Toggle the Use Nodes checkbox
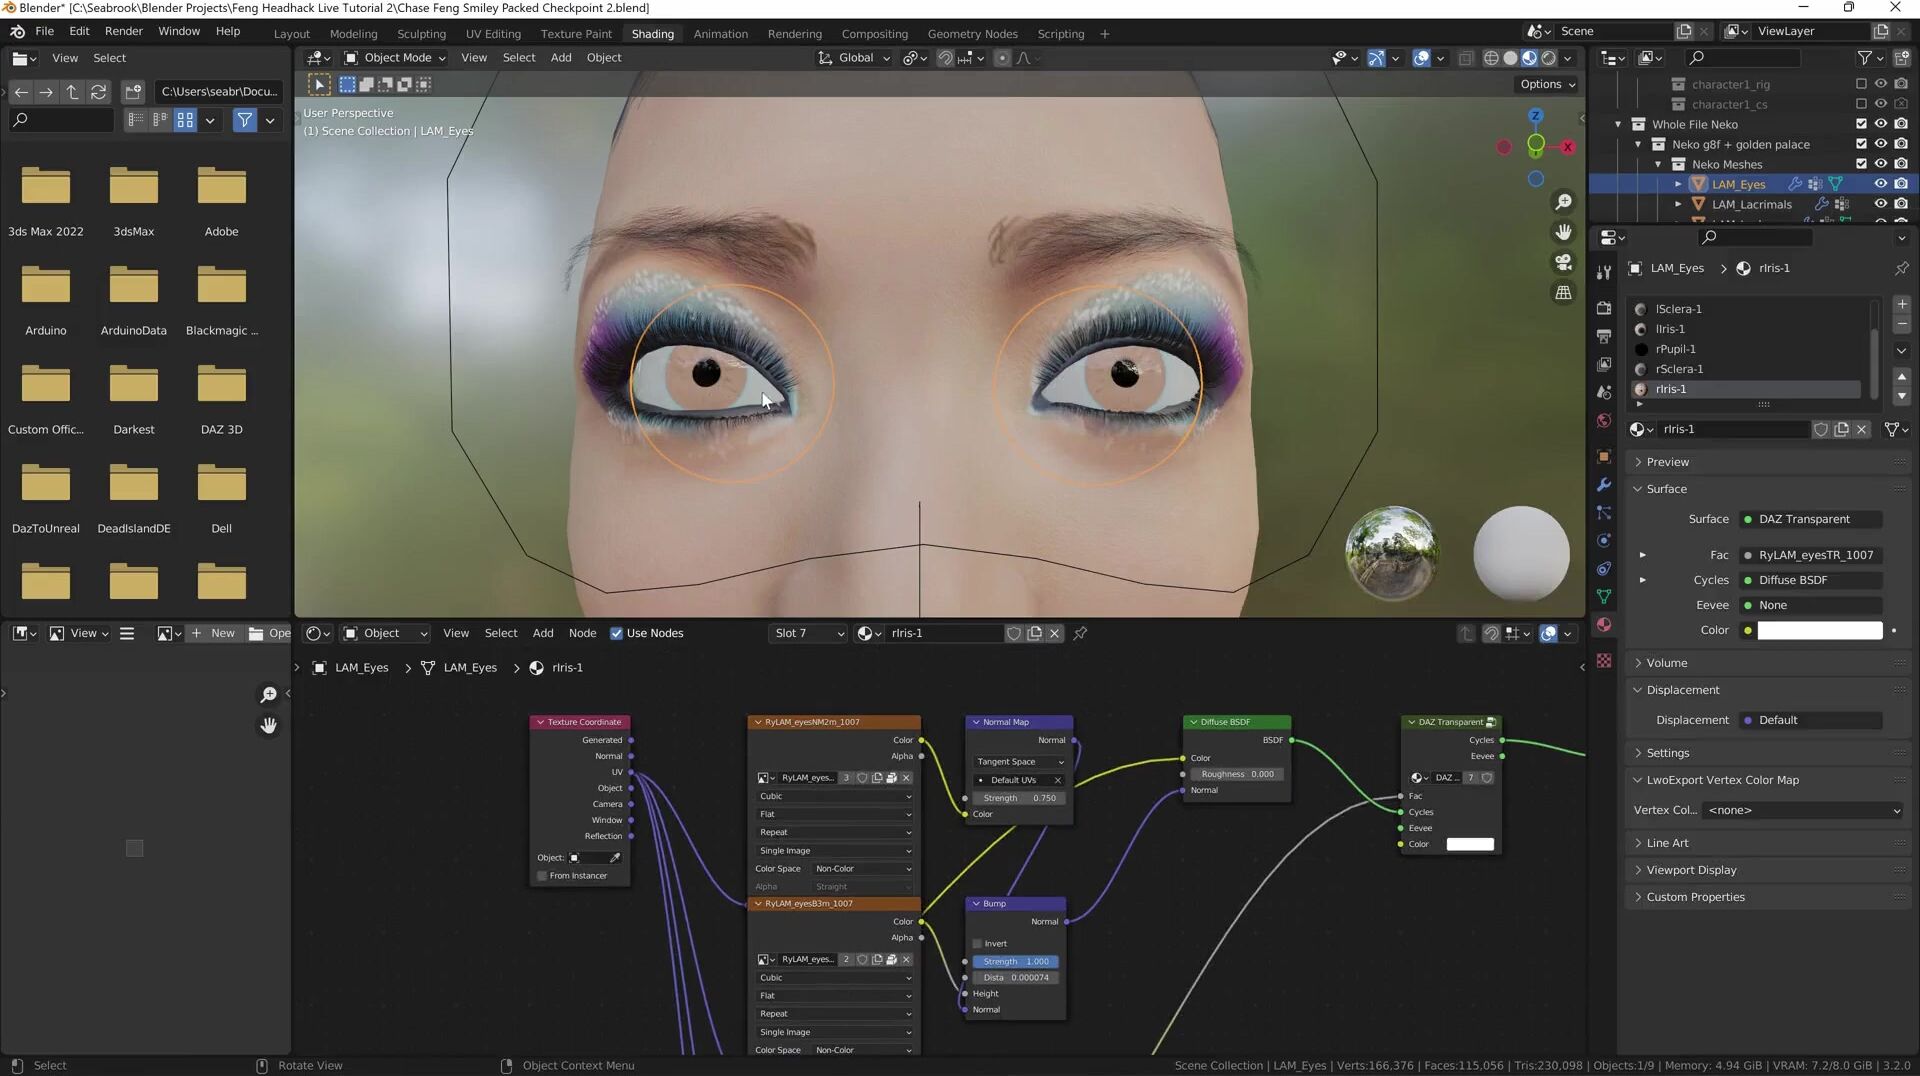1920x1076 pixels. [616, 633]
